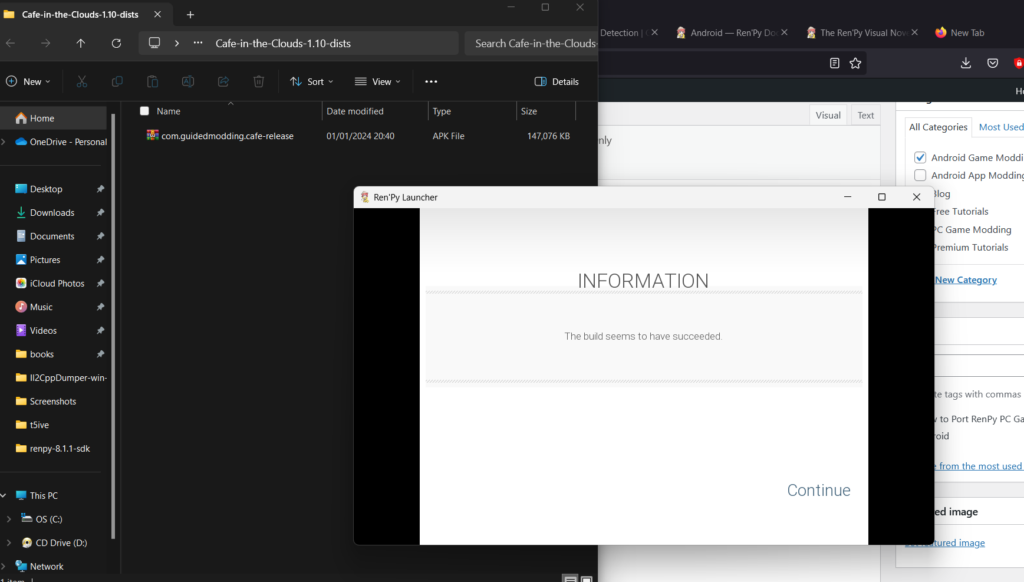The image size is (1024, 582).
Task: Expand the OS (C:) drive node
Action: tap(8, 519)
